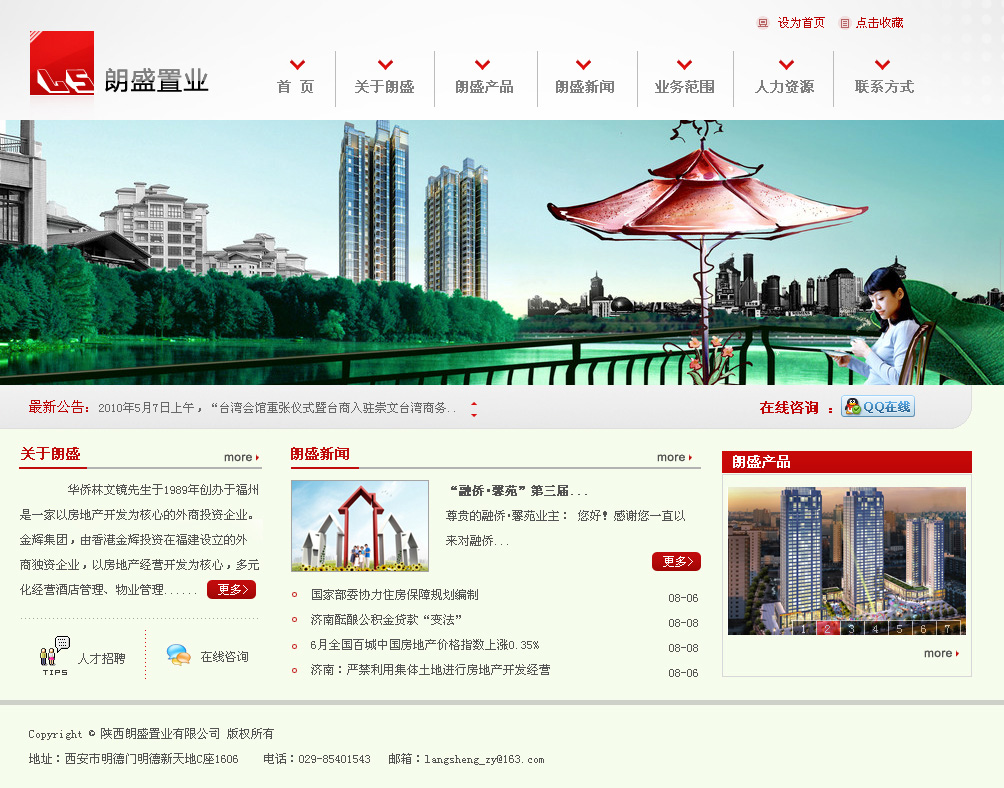Screen dimensions: 1004x788
Task: Click the 关于朗盛 section heading
Action: (50, 454)
